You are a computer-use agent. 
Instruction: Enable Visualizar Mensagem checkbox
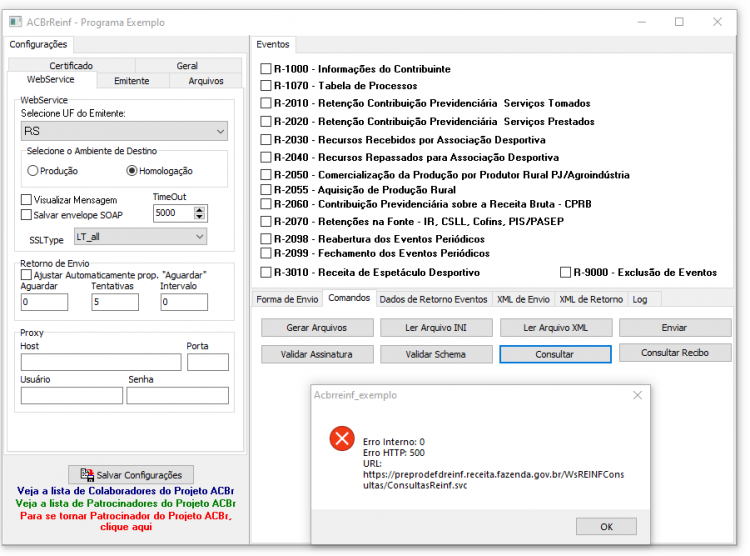point(26,200)
